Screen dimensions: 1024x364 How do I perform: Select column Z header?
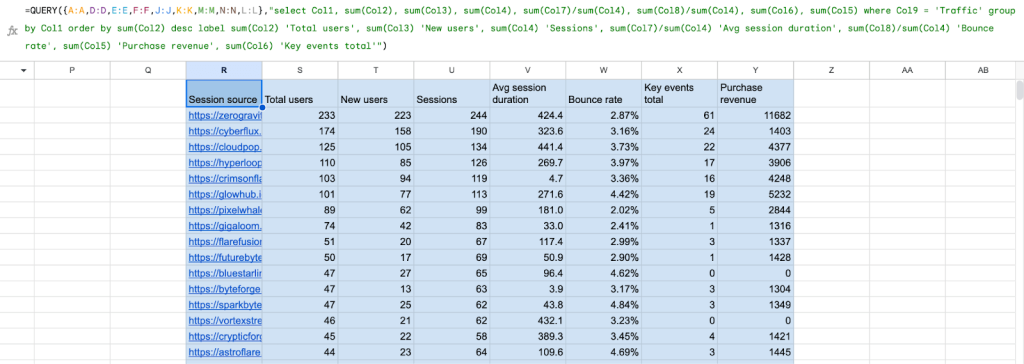(831, 71)
